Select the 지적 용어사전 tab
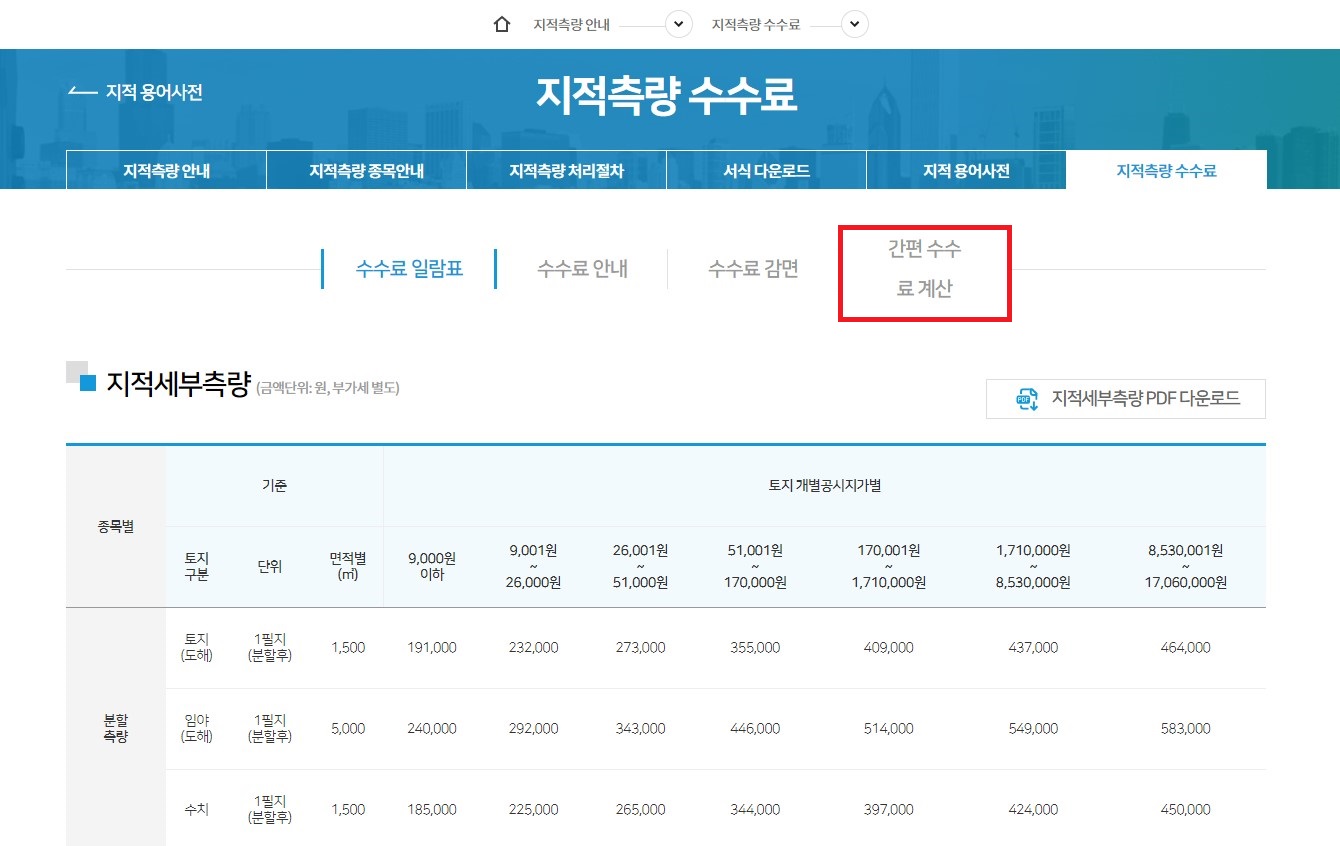This screenshot has height=846, width=1340. point(966,169)
